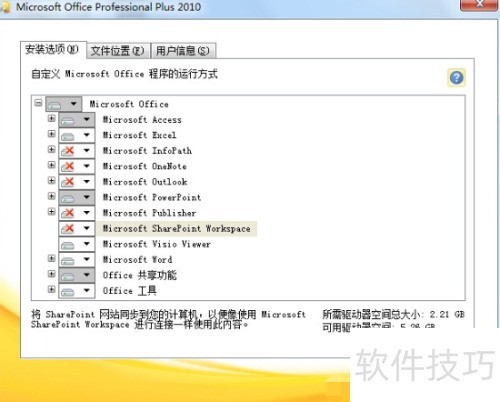Open install option dropdown for Microsoft Access

[x=77, y=120]
